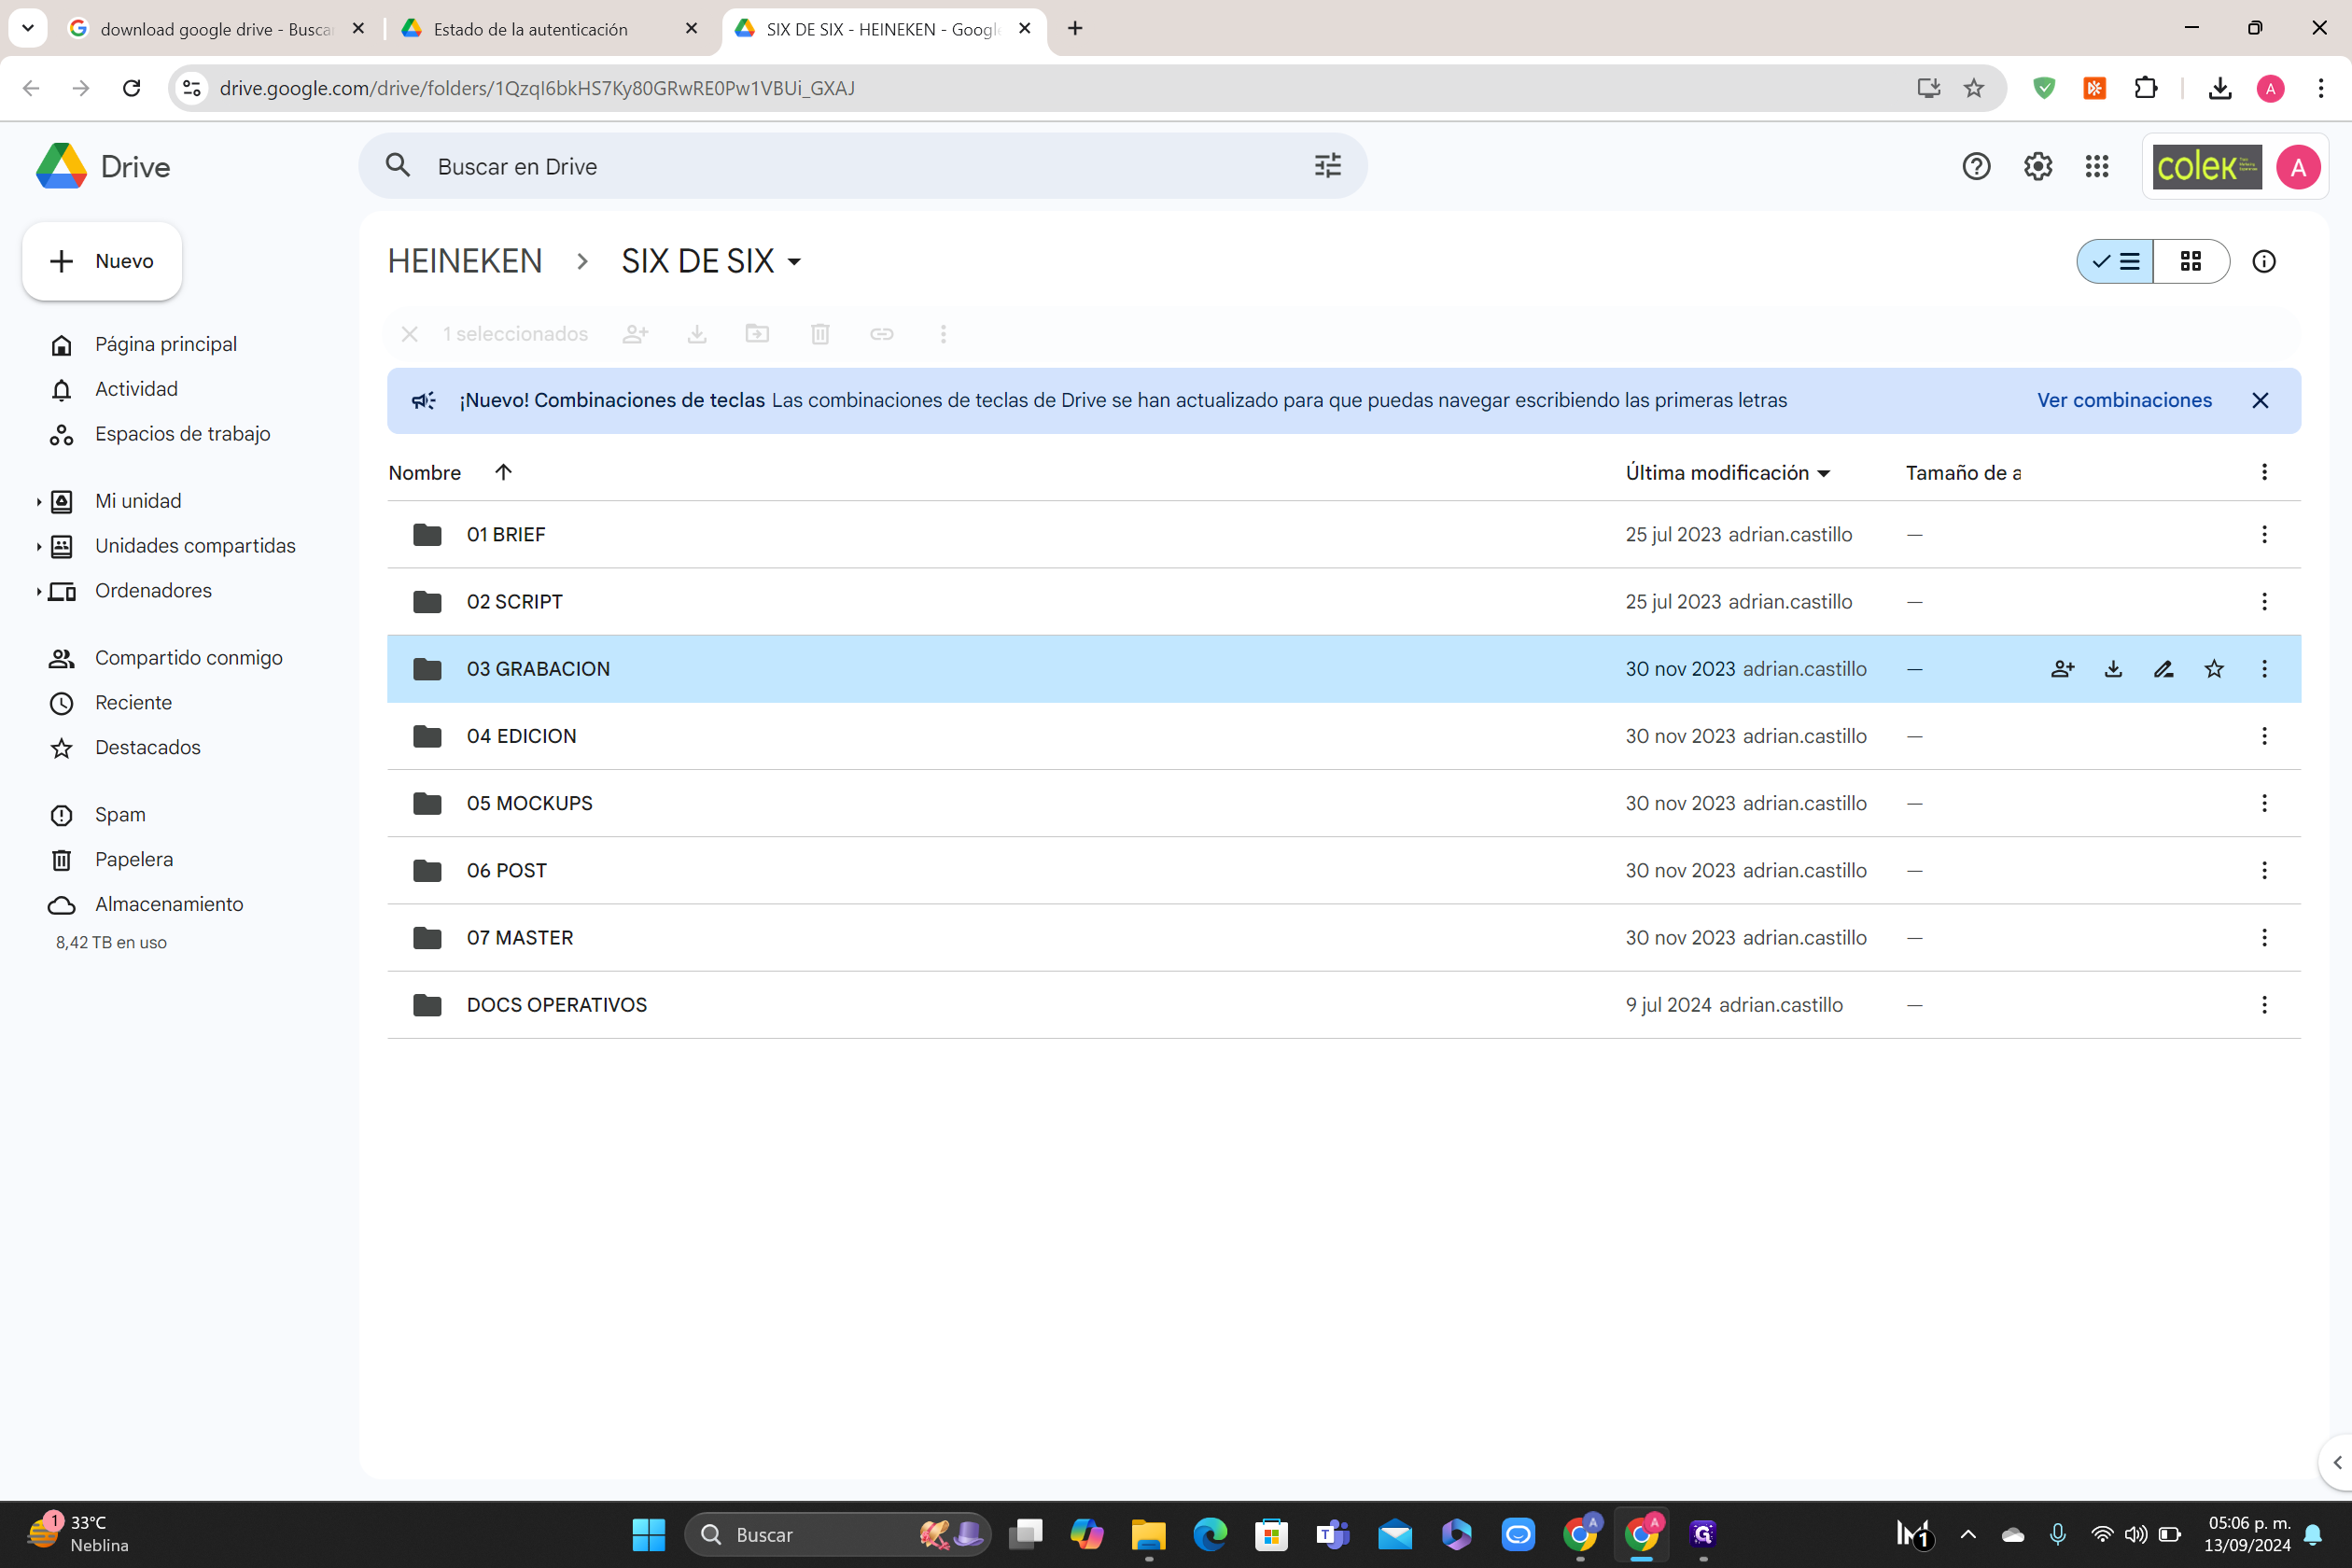Download the 03 GRABACION folder from its row
This screenshot has height=1568, width=2352.
click(x=2113, y=669)
